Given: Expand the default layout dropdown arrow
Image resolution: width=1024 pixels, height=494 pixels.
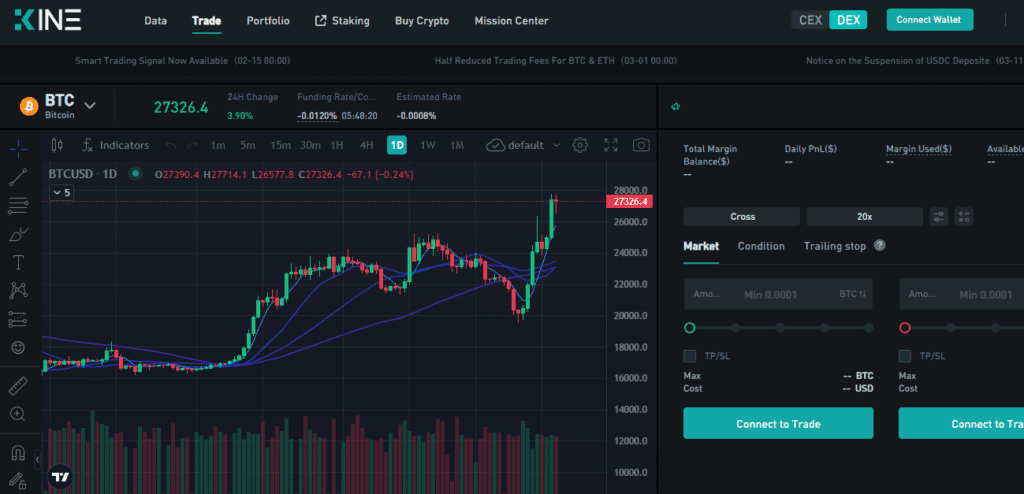Looking at the screenshot, I should 556,145.
